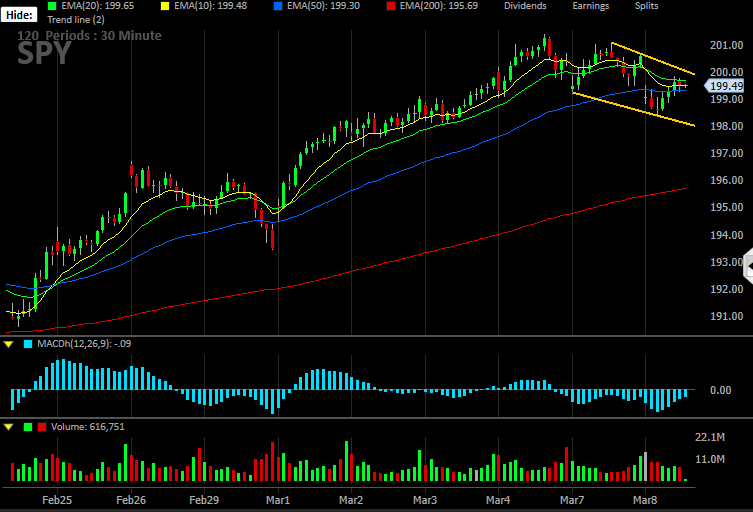Click the Feb26 date label
This screenshot has width=753, height=512.
click(131, 500)
